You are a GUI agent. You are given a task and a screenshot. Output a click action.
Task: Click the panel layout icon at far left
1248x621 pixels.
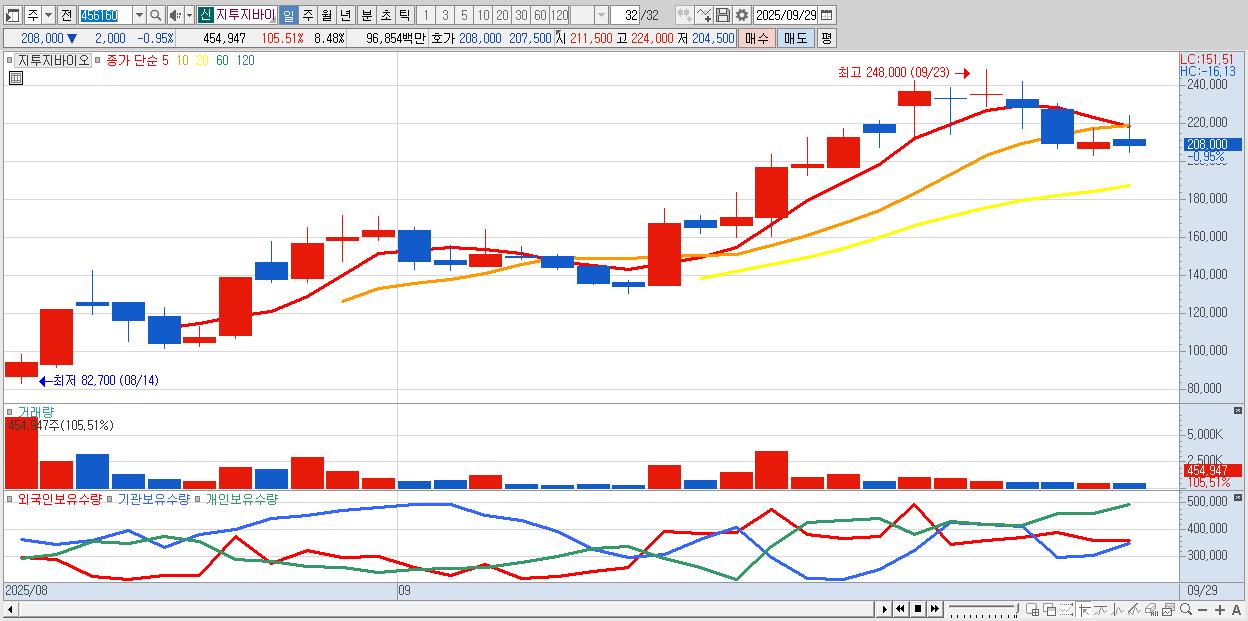pyautogui.click(x=12, y=16)
